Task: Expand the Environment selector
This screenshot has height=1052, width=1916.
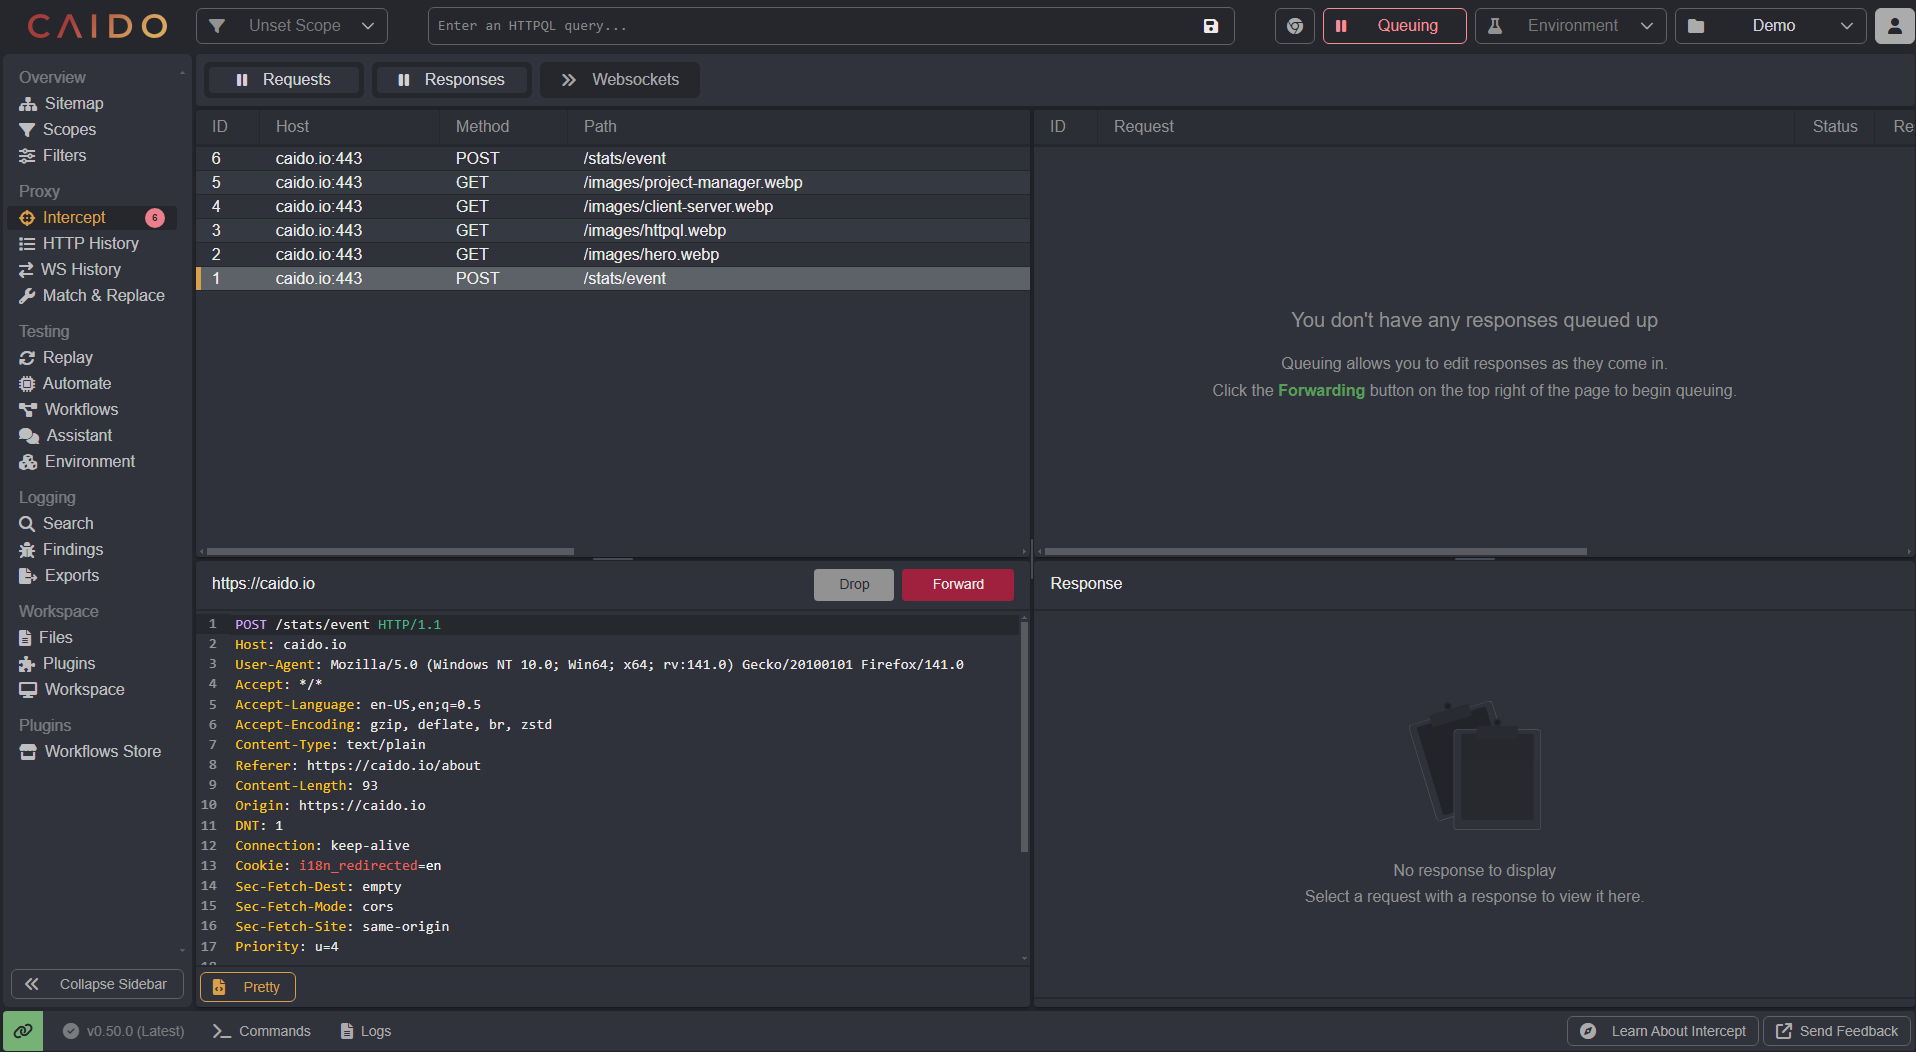Action: tap(1570, 26)
